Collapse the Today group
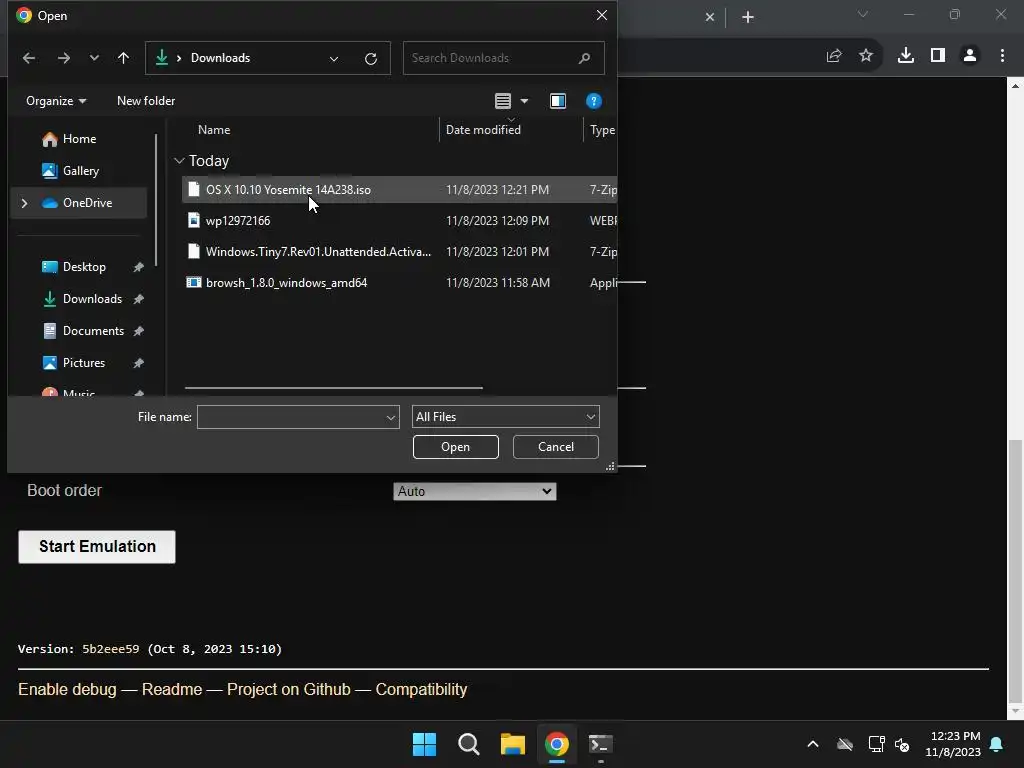Screen dimensions: 1024x768 tap(179, 161)
